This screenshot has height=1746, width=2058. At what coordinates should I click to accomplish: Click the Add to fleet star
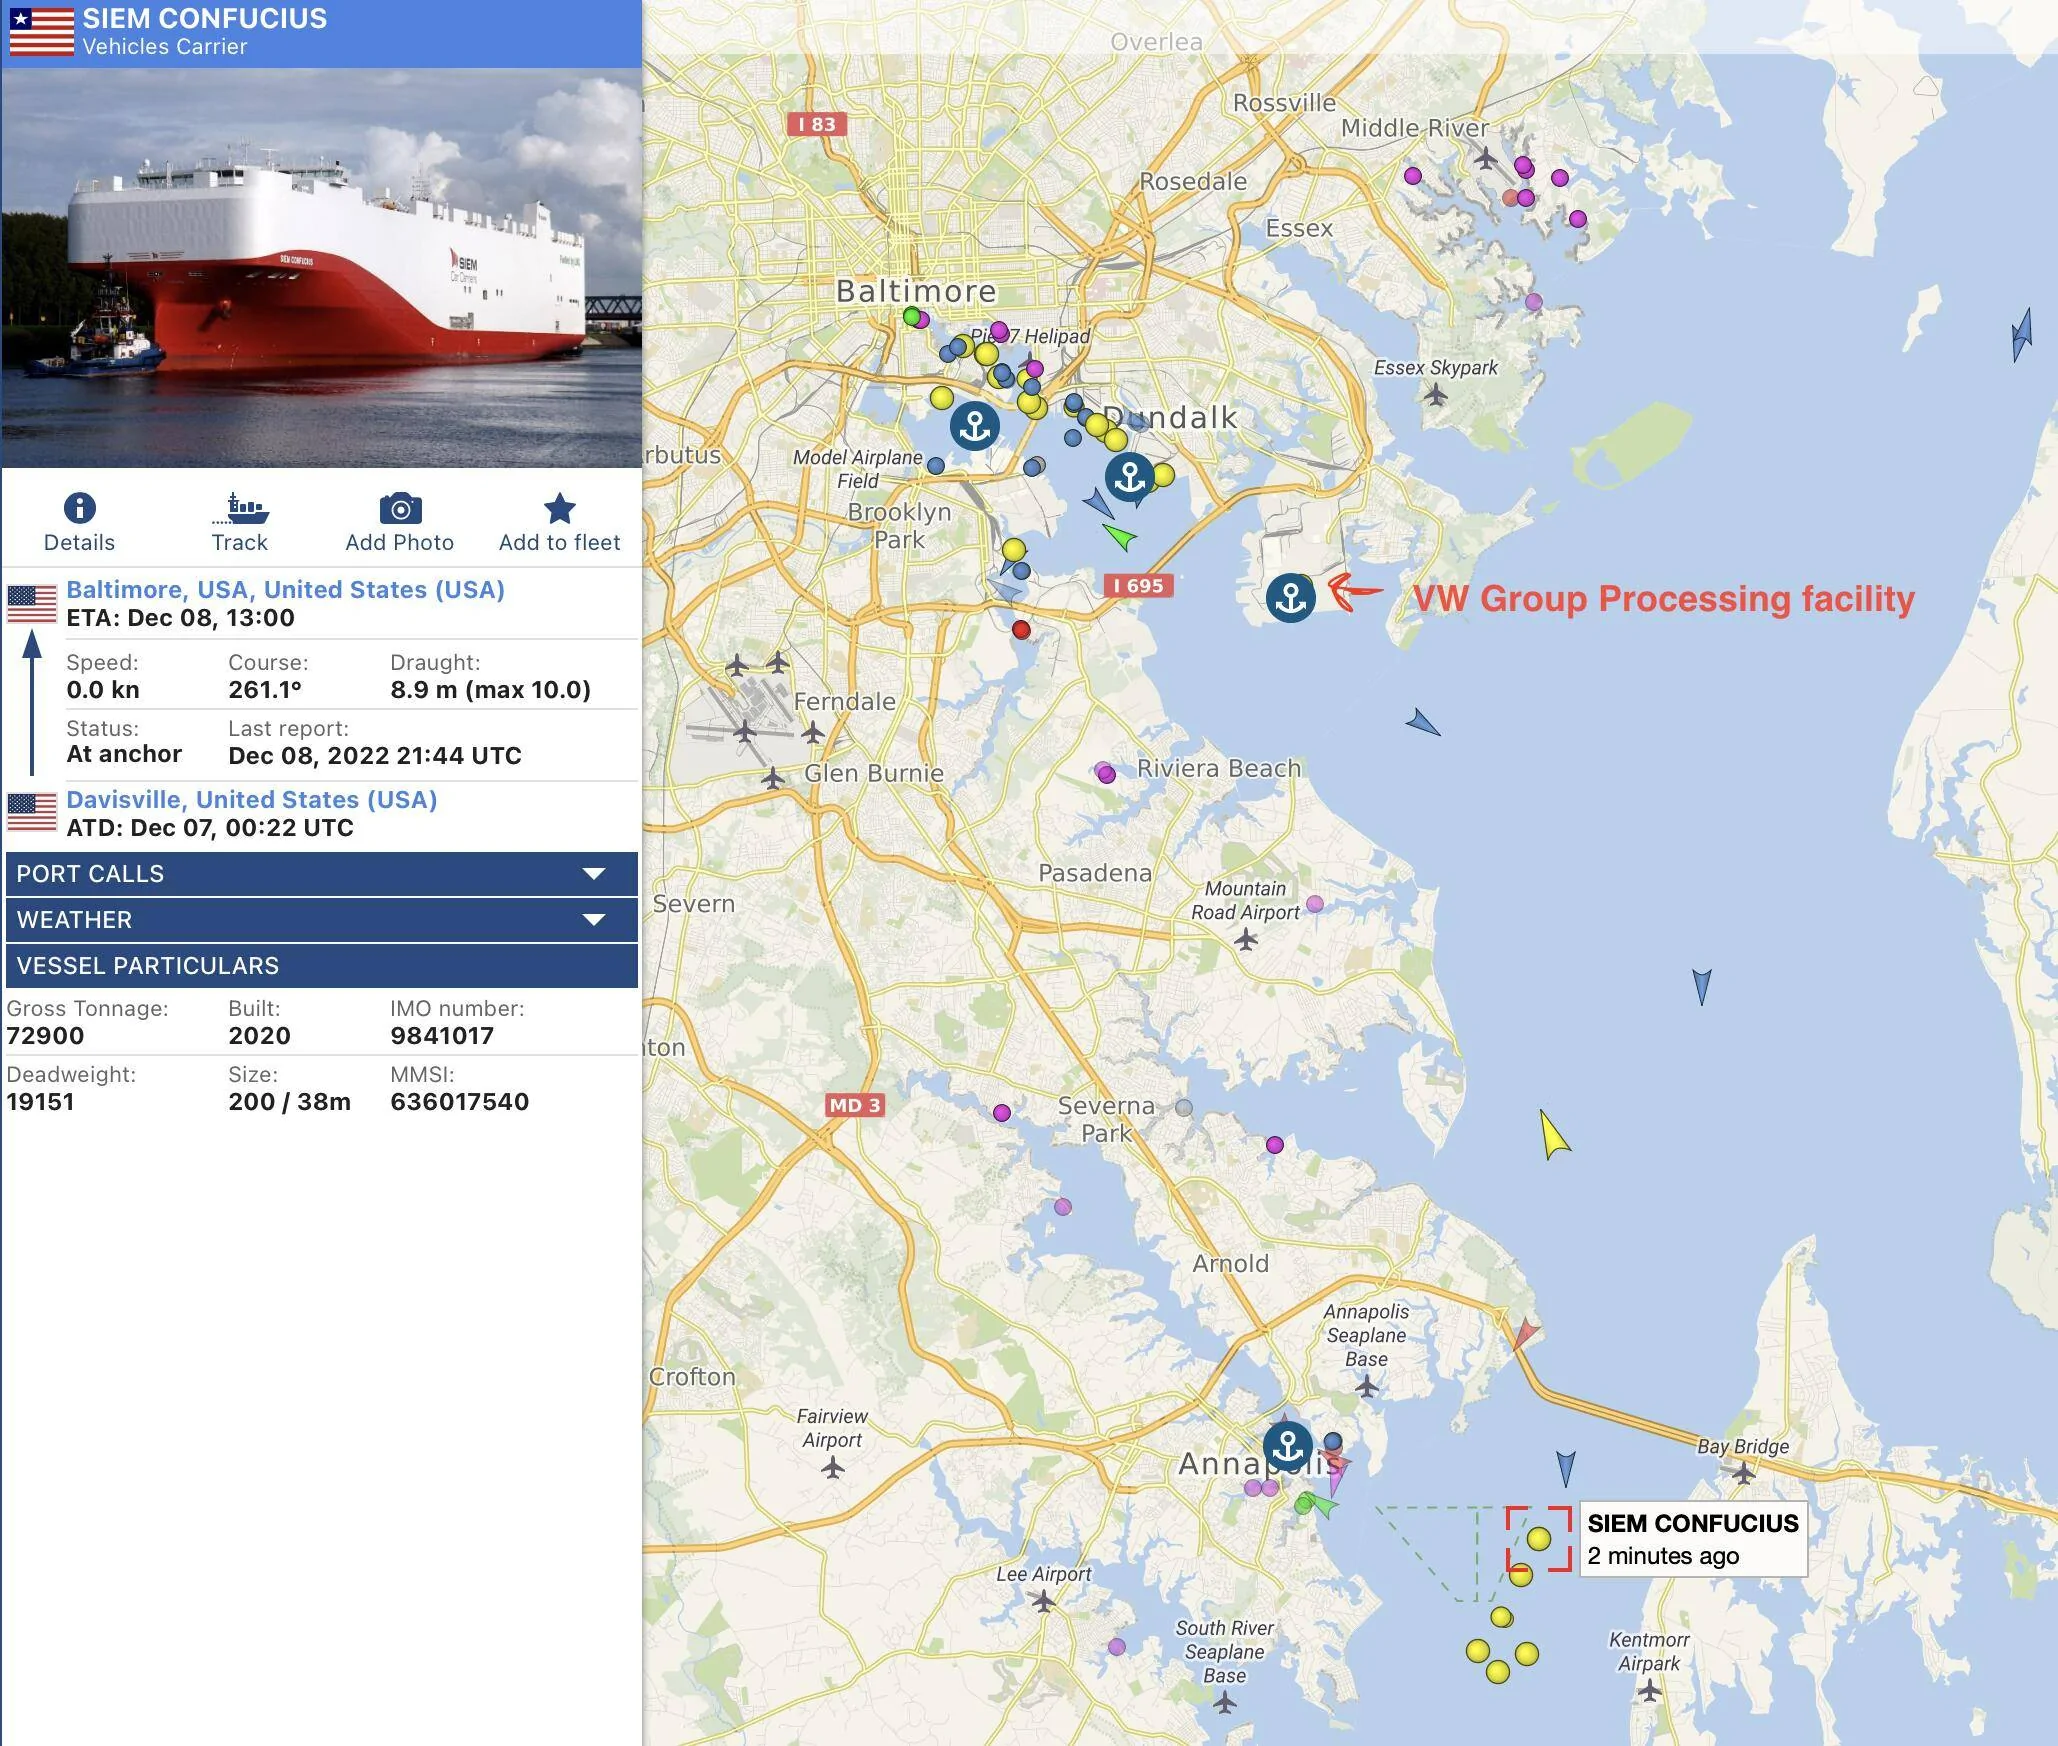(560, 508)
